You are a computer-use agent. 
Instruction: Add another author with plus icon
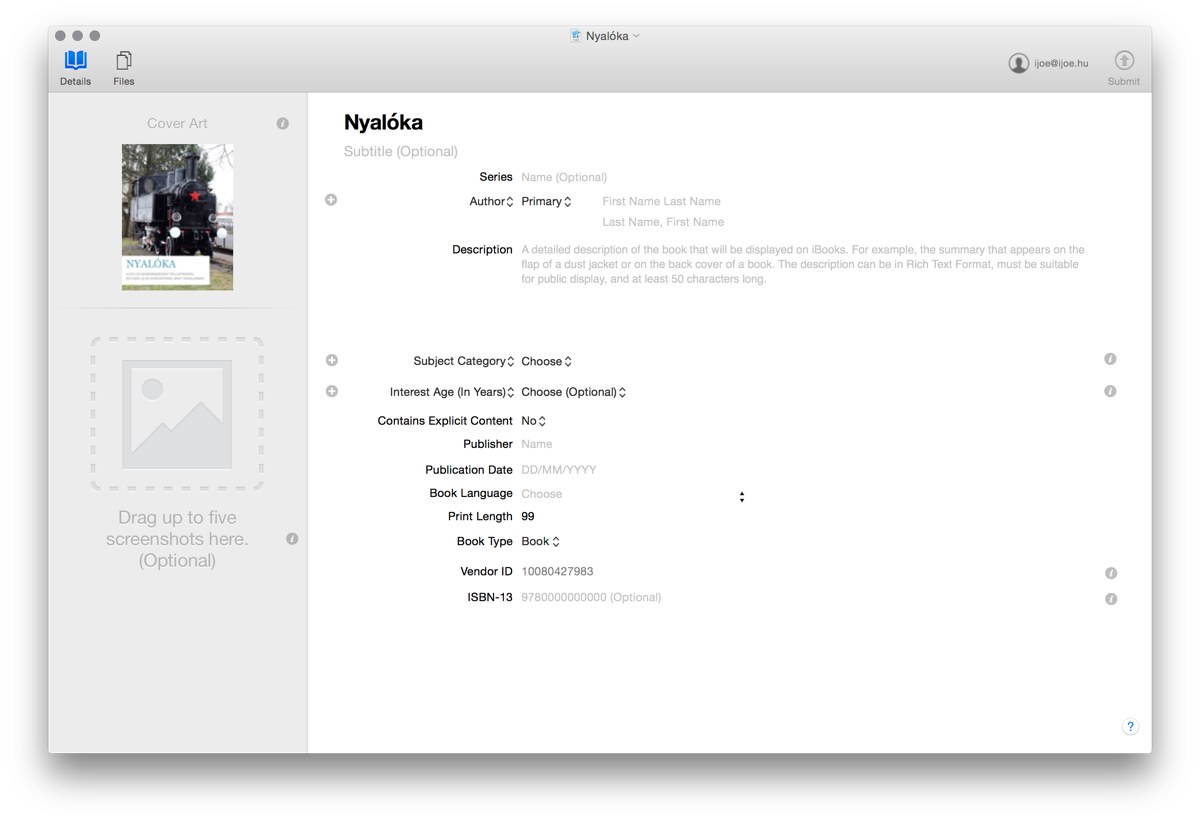point(331,200)
